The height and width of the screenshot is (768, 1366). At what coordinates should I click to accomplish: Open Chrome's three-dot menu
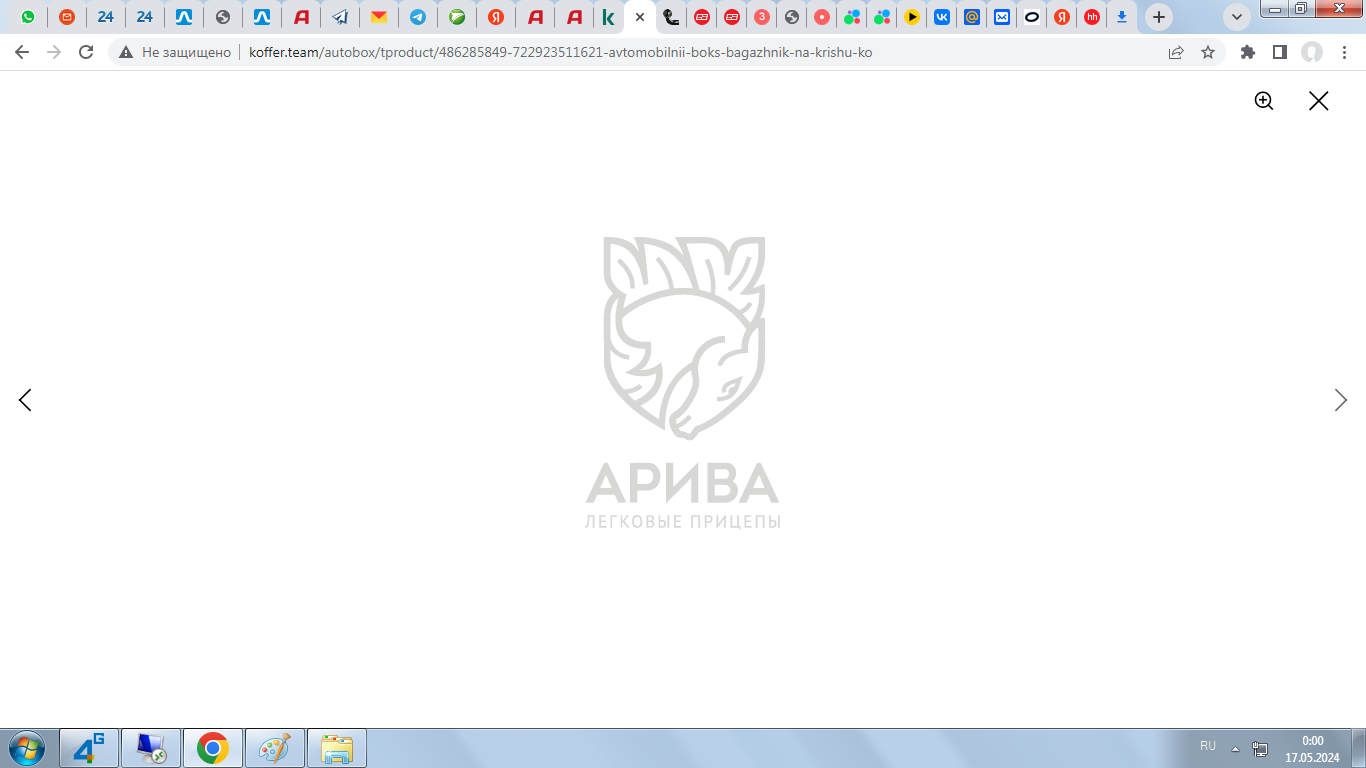(x=1345, y=52)
